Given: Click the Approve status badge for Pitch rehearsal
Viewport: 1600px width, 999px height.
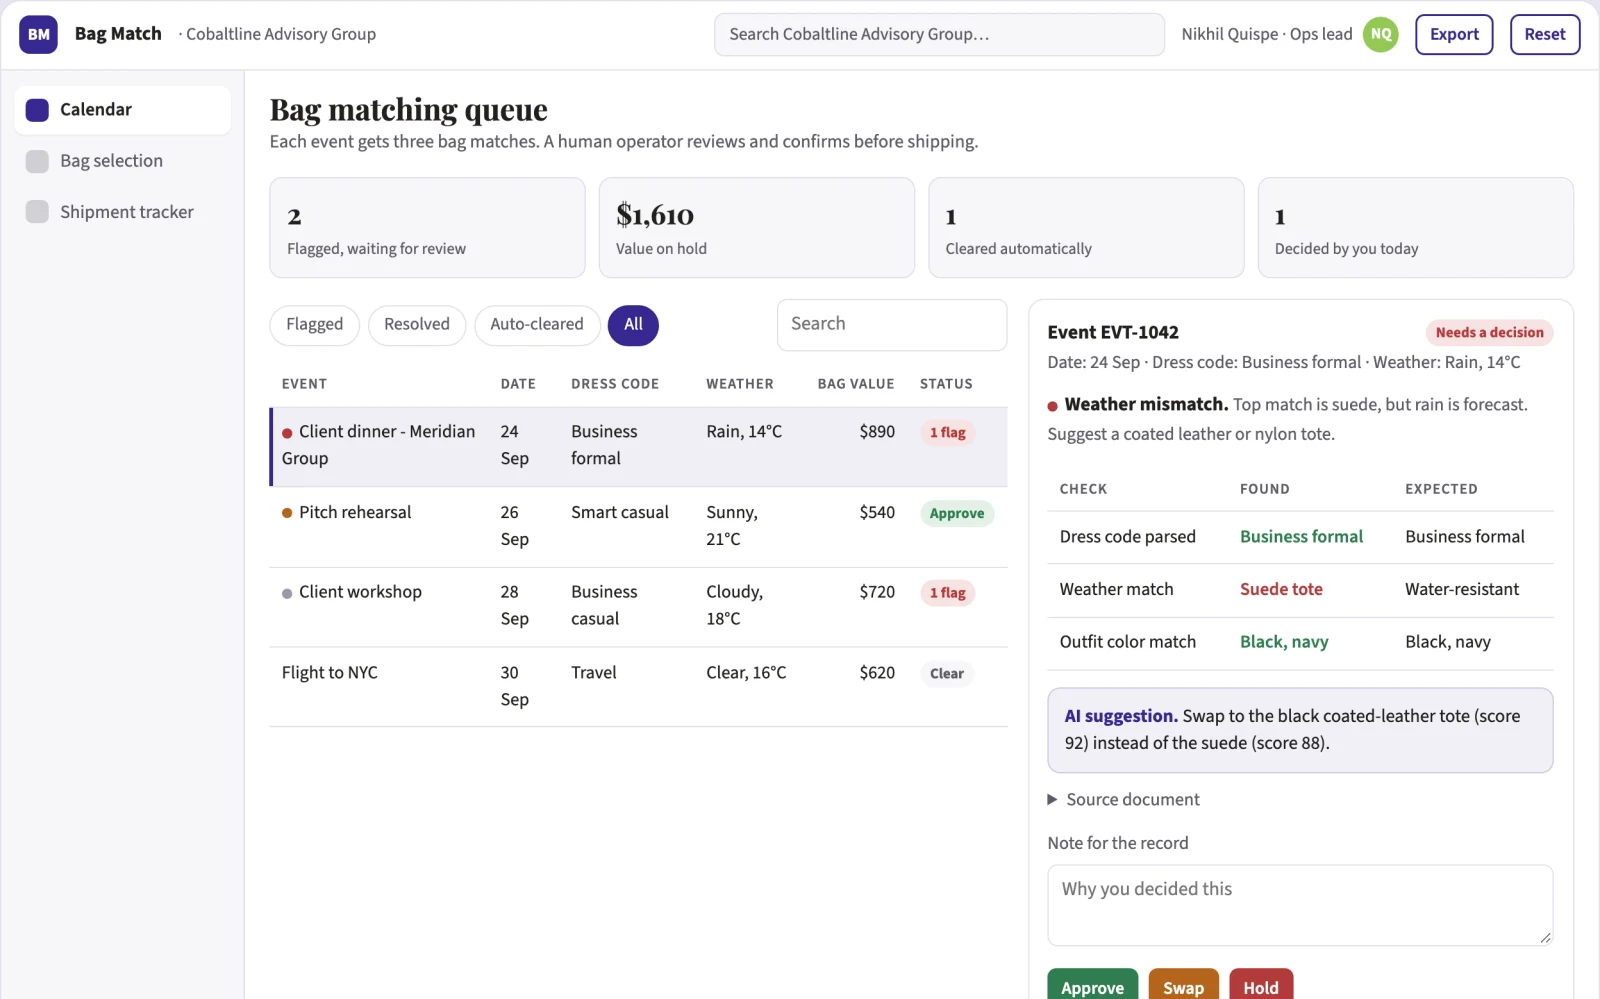Looking at the screenshot, I should pos(957,513).
